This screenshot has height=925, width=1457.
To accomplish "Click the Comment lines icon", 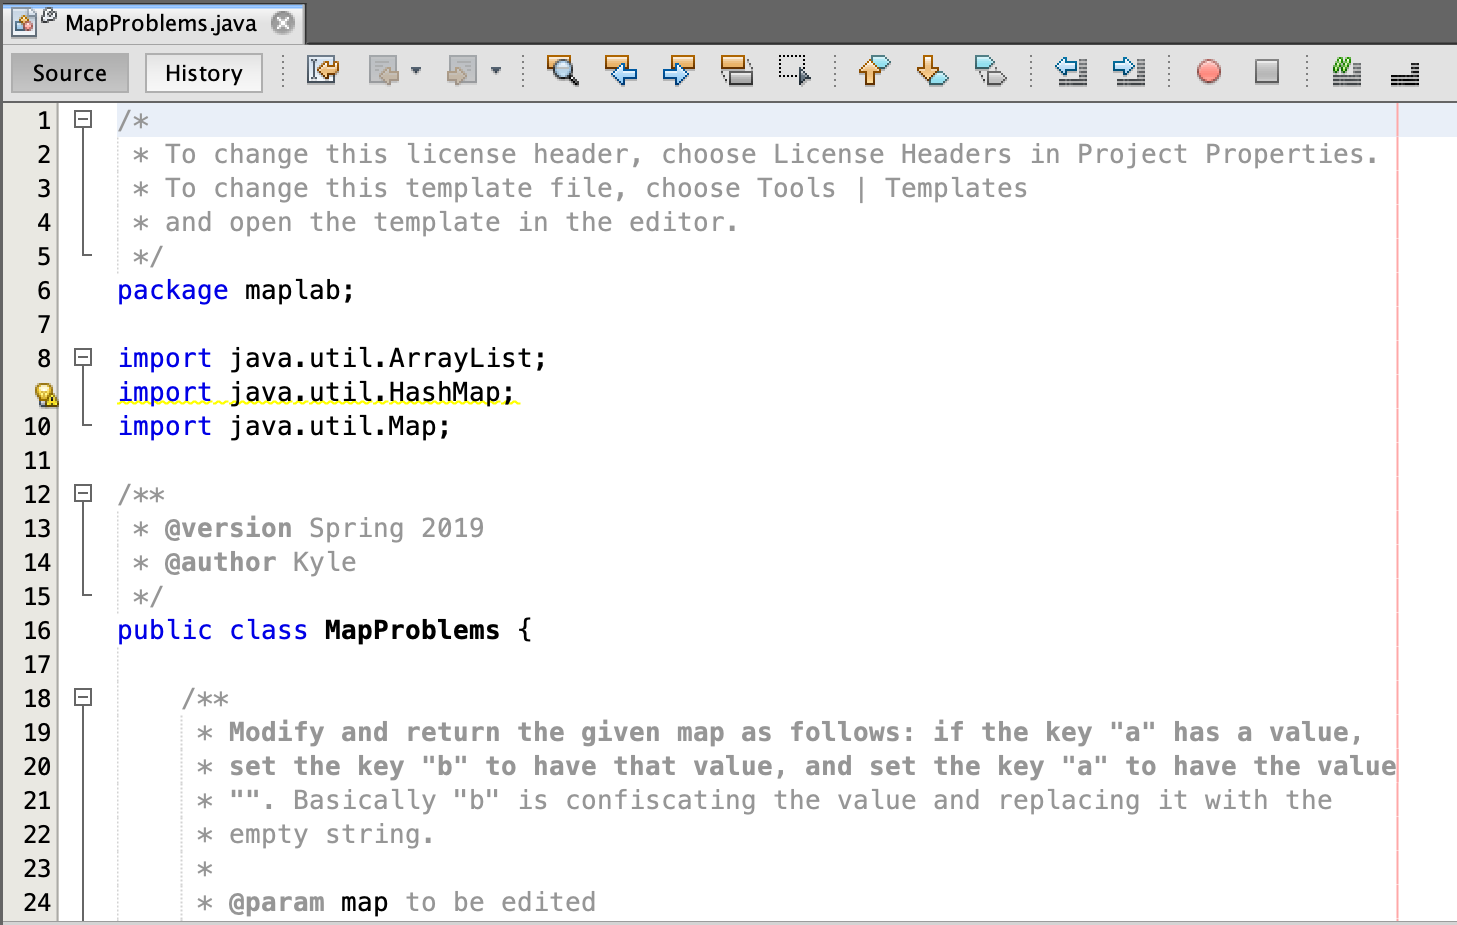I will [1347, 71].
